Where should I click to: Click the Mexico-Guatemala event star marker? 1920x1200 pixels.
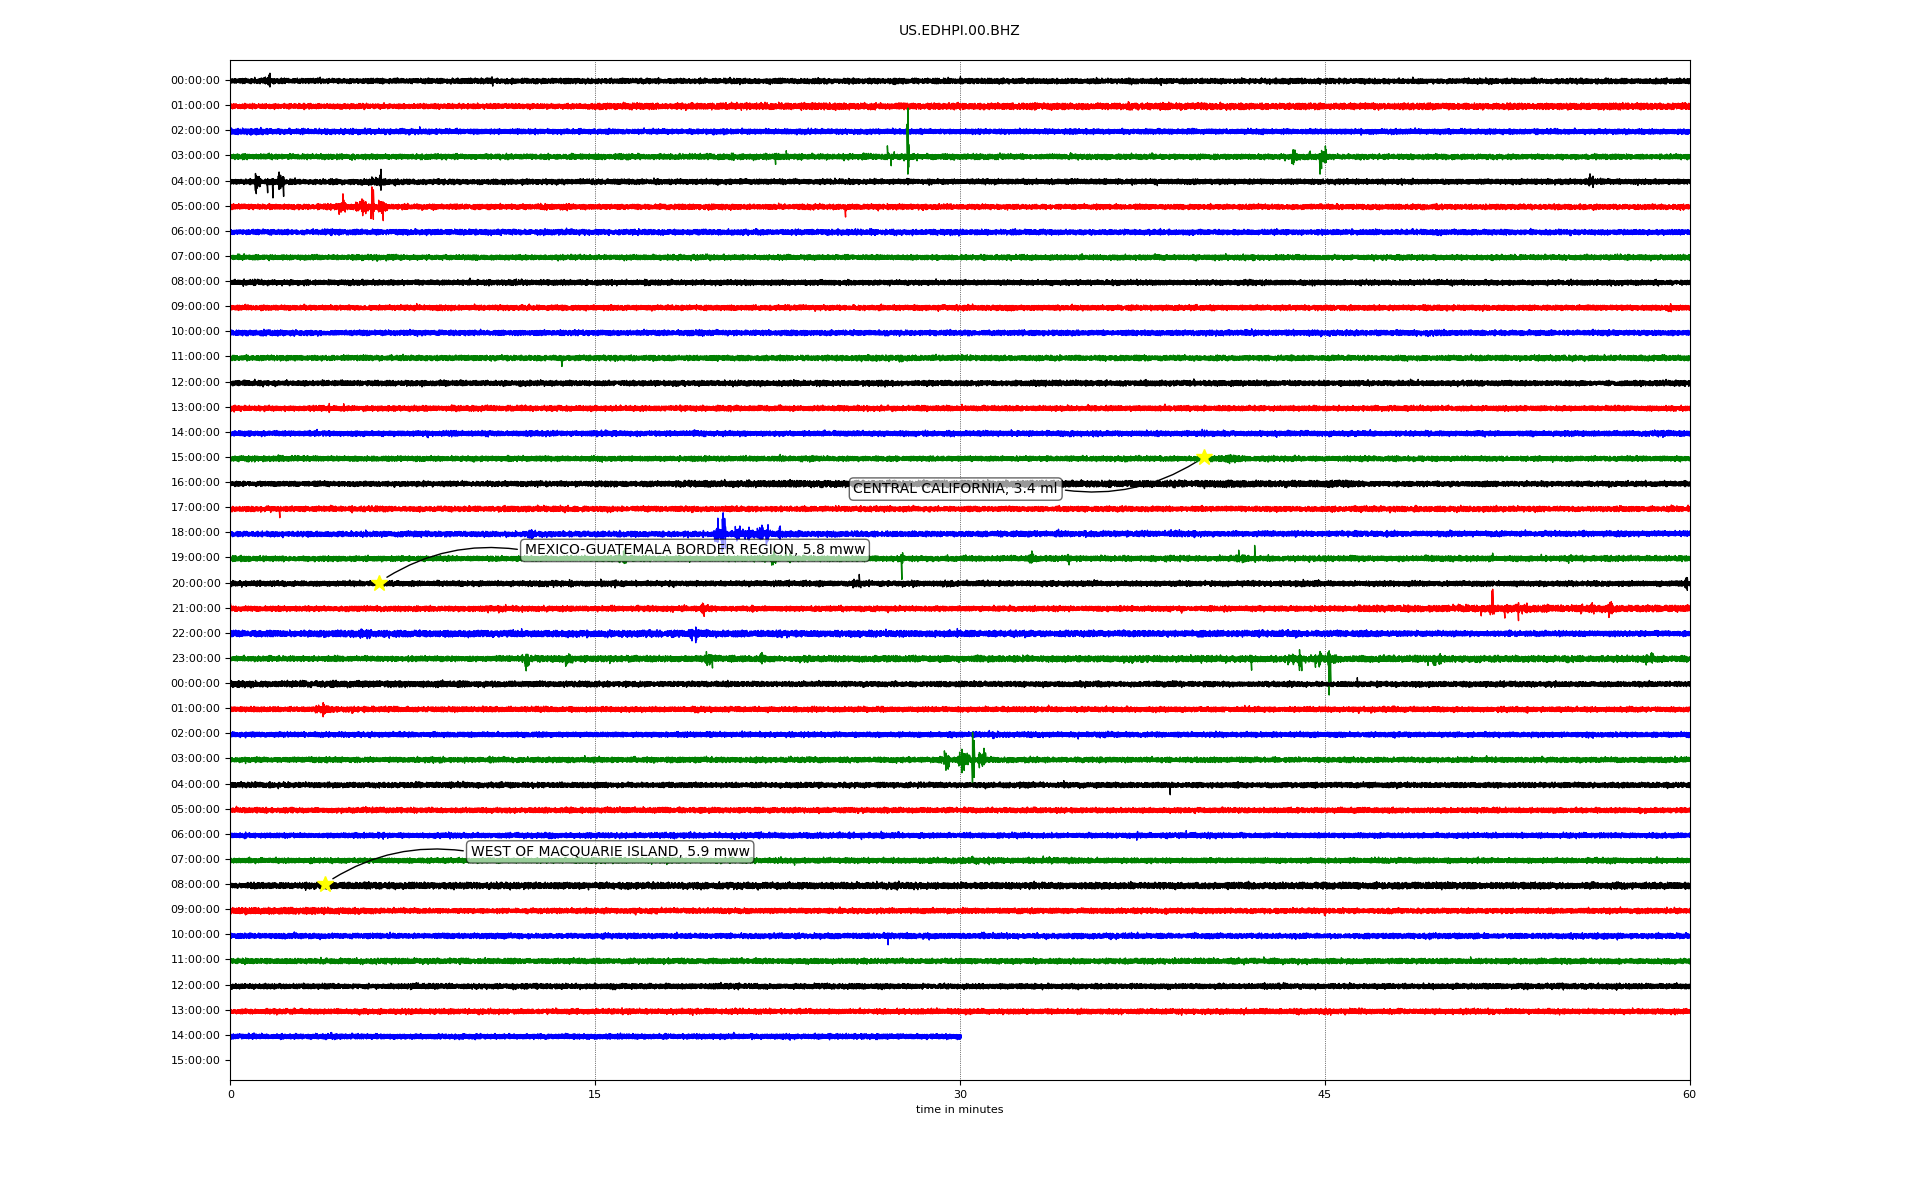coord(379,583)
